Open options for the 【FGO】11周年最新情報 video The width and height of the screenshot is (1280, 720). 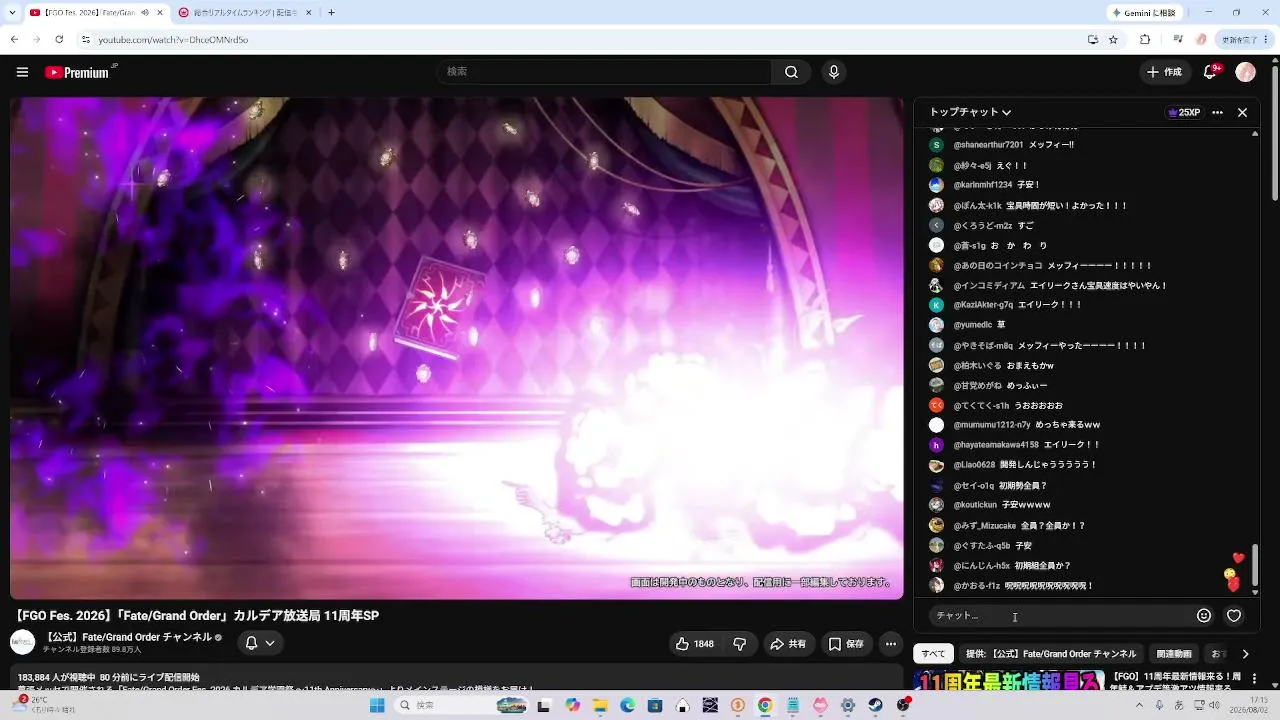[x=1254, y=681]
